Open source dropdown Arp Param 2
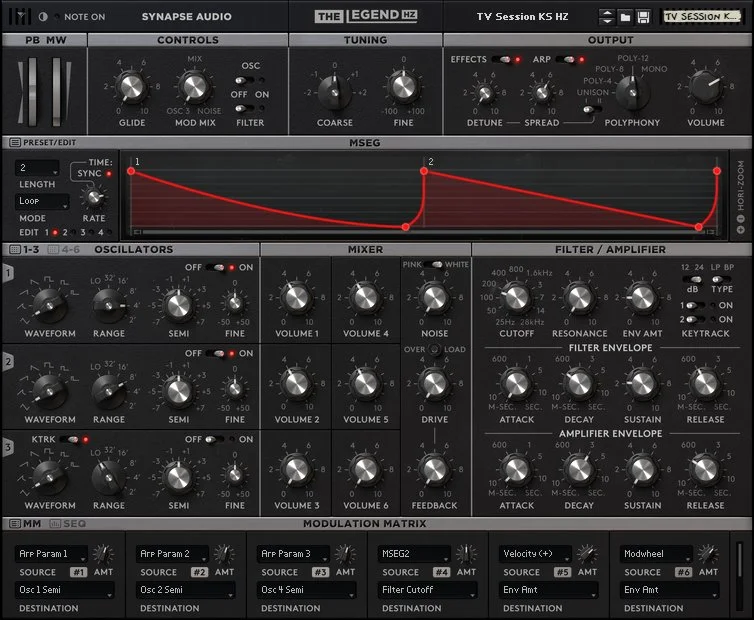This screenshot has width=754, height=620. (x=172, y=554)
